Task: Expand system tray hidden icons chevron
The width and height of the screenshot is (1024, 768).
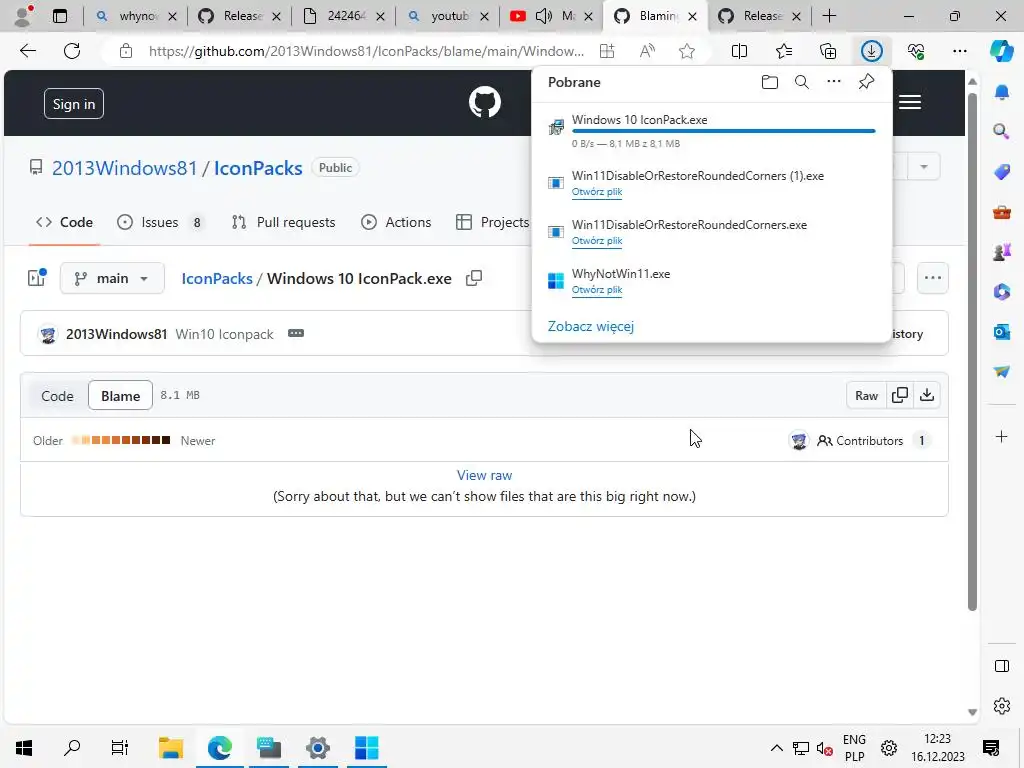Action: click(776, 748)
